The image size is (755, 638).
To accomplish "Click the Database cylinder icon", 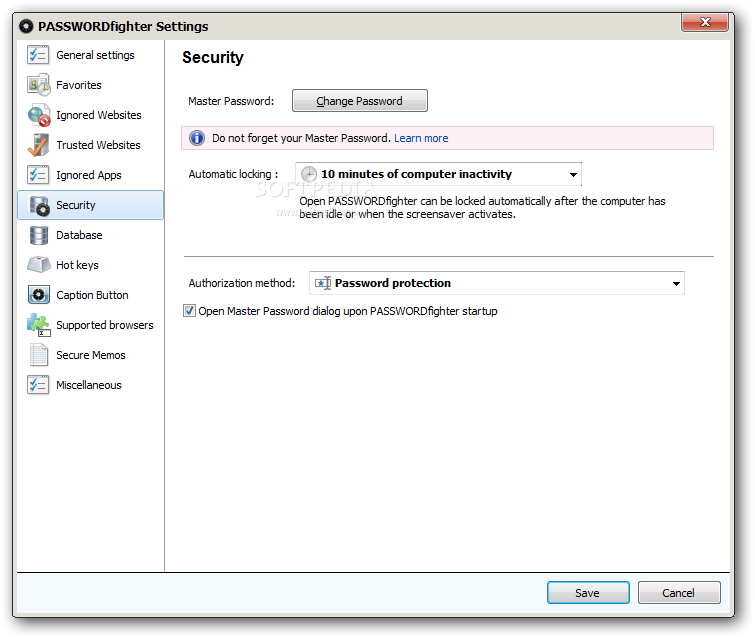I will [x=39, y=235].
